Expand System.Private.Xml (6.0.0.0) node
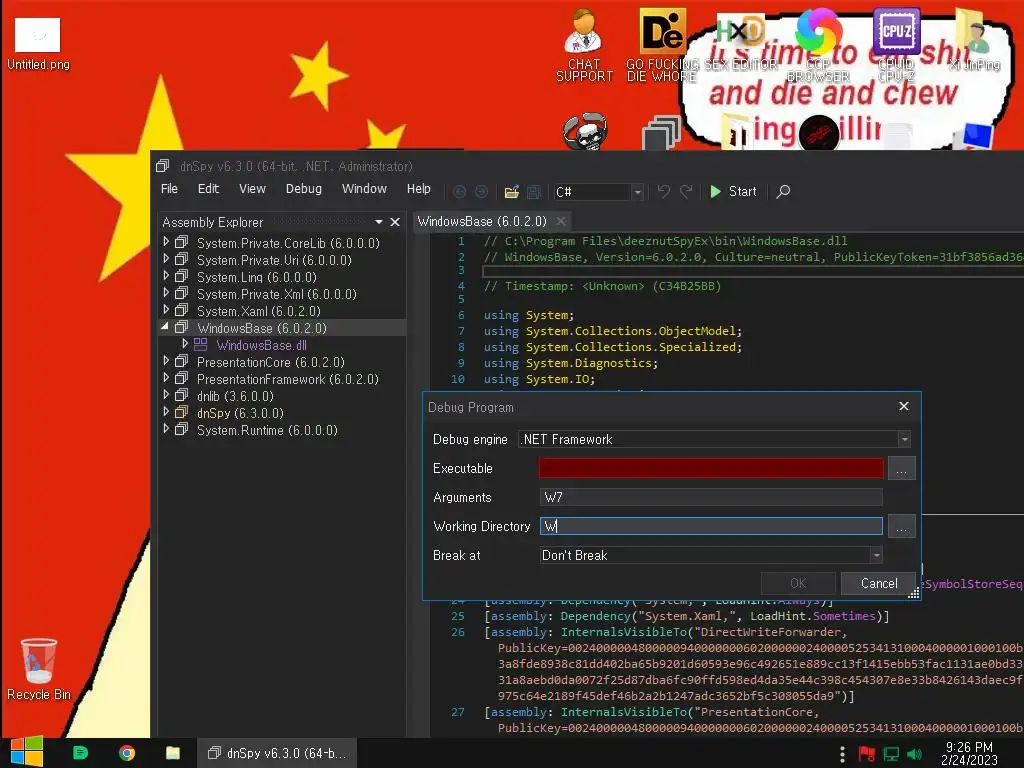This screenshot has width=1024, height=768. click(166, 293)
